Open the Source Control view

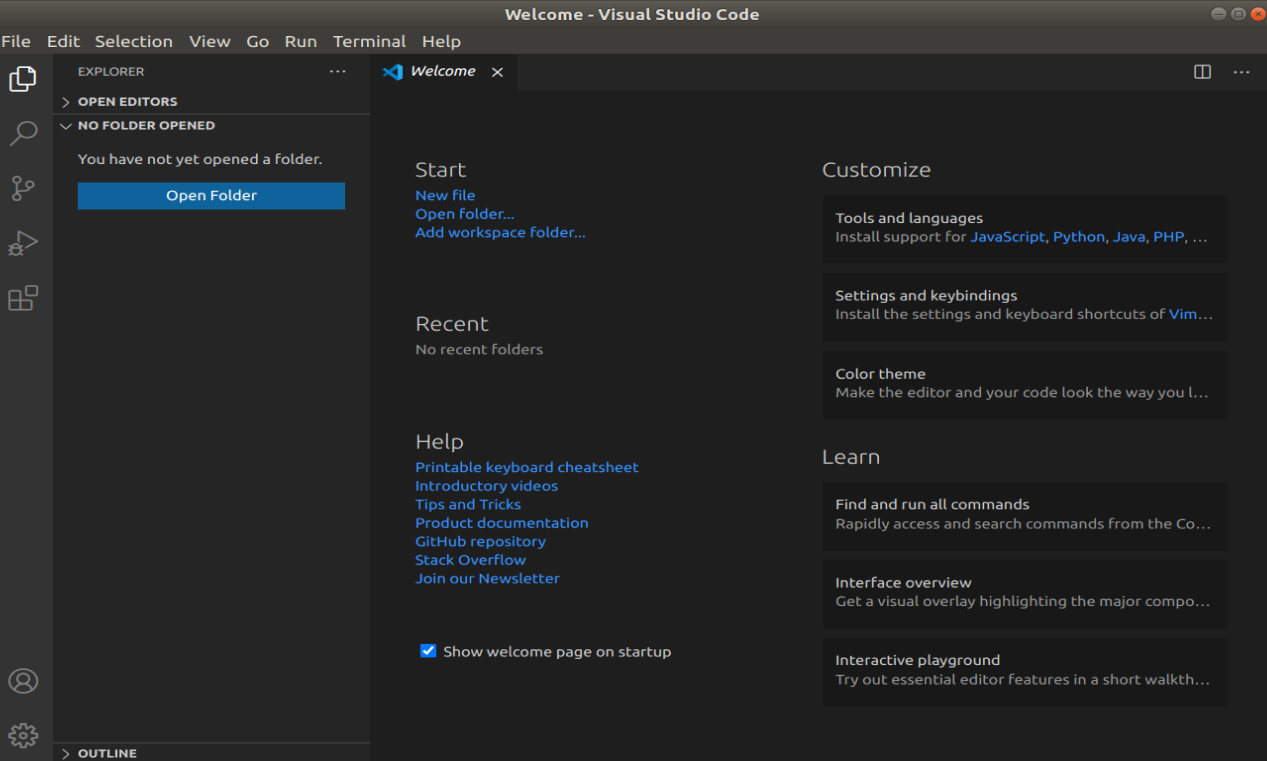point(22,188)
